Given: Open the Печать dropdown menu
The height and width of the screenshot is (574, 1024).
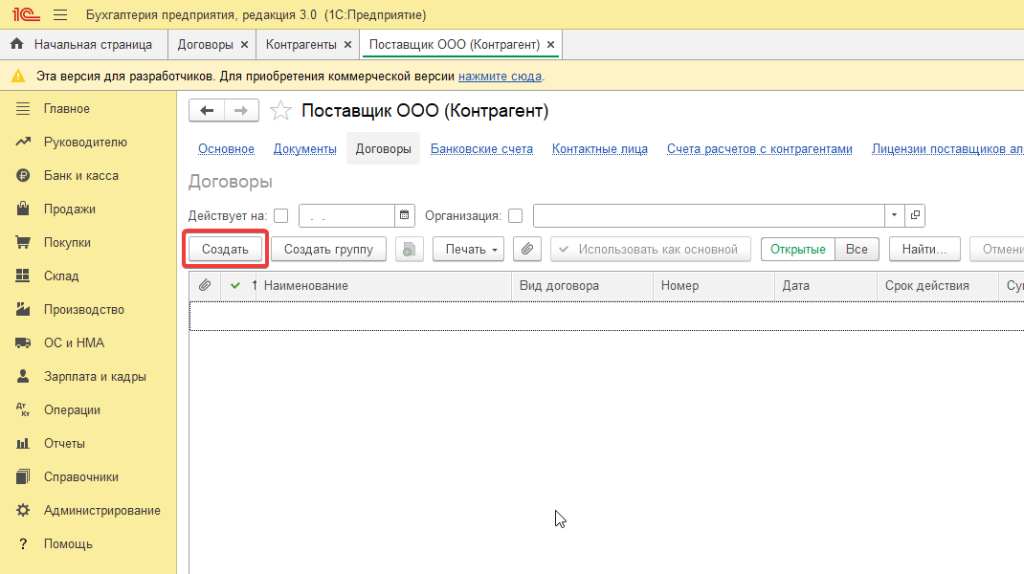Looking at the screenshot, I should pos(468,249).
